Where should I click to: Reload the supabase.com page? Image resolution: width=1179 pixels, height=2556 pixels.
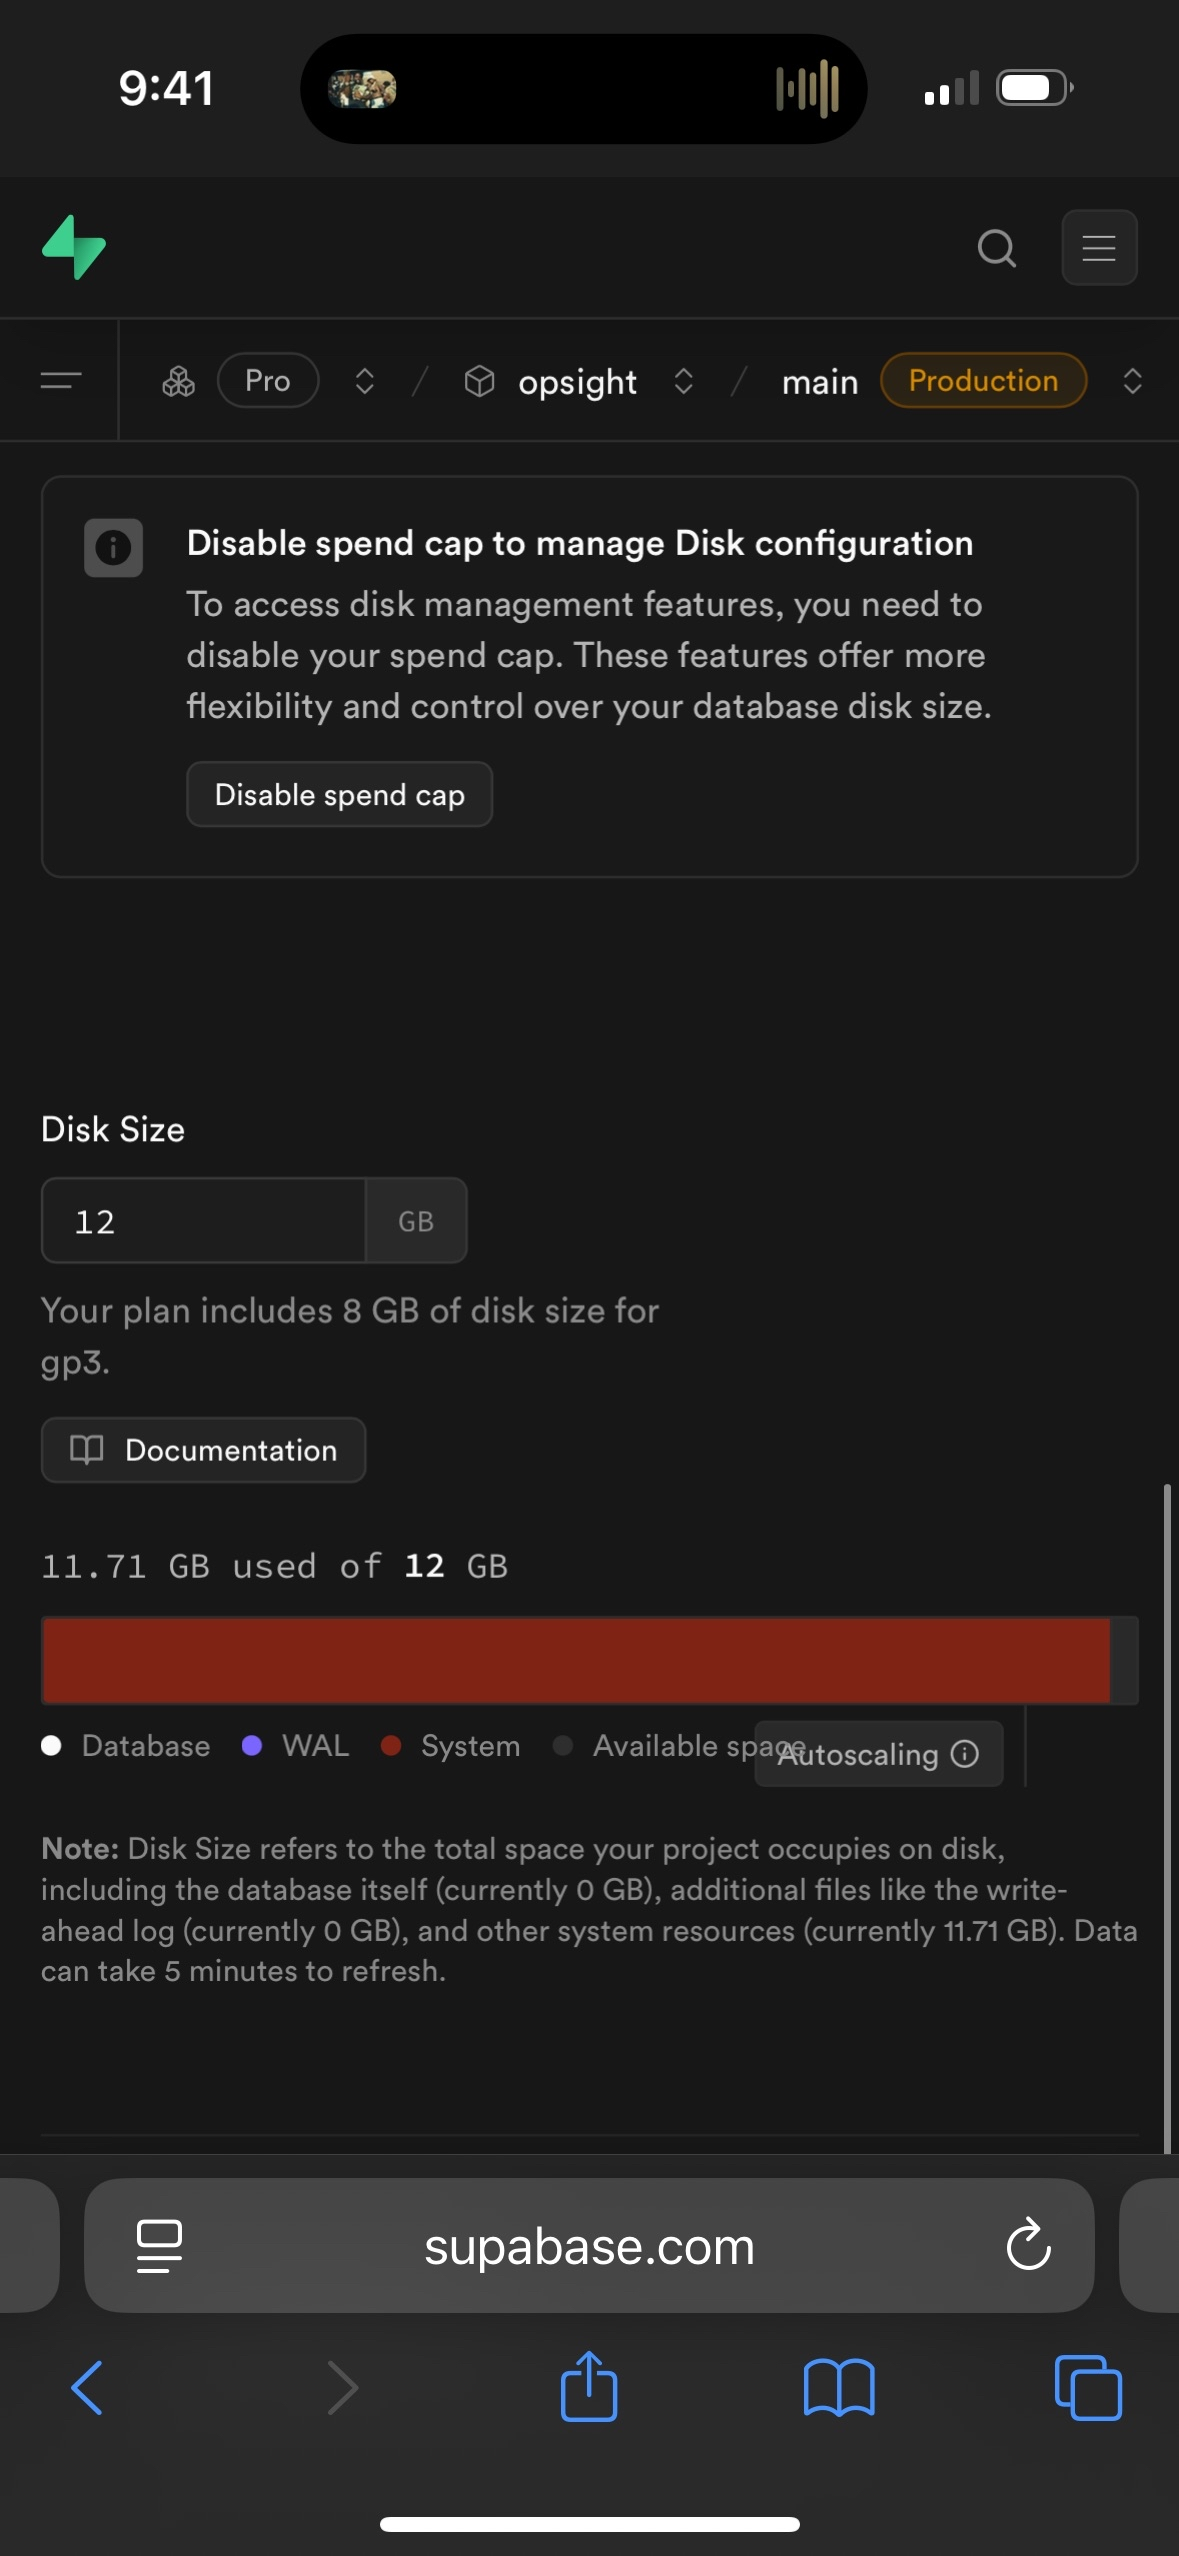tap(1028, 2246)
